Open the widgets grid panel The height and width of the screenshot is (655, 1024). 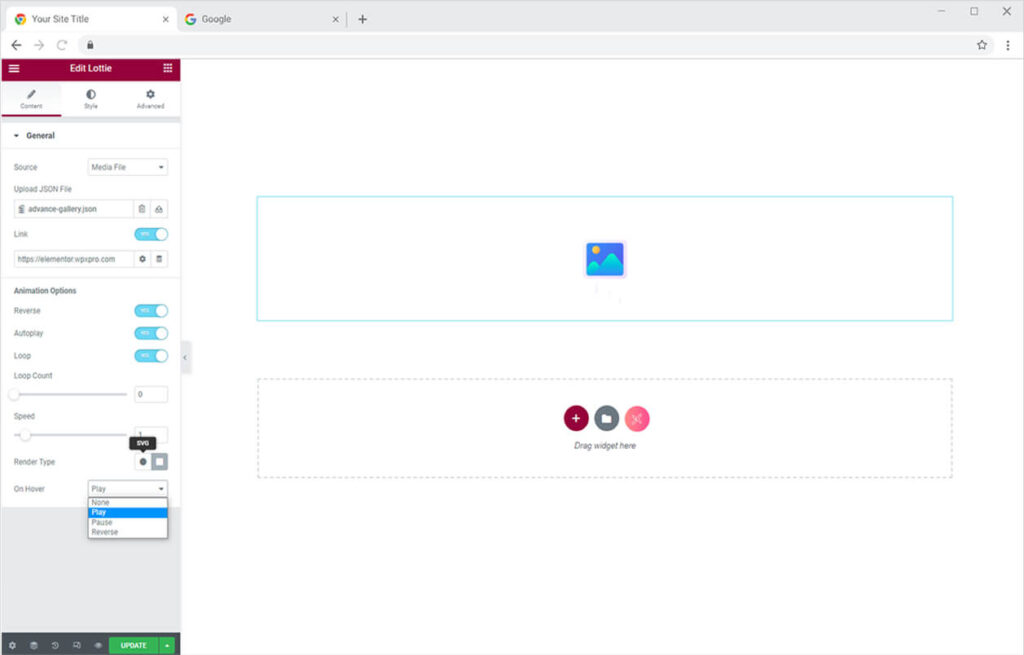point(167,68)
